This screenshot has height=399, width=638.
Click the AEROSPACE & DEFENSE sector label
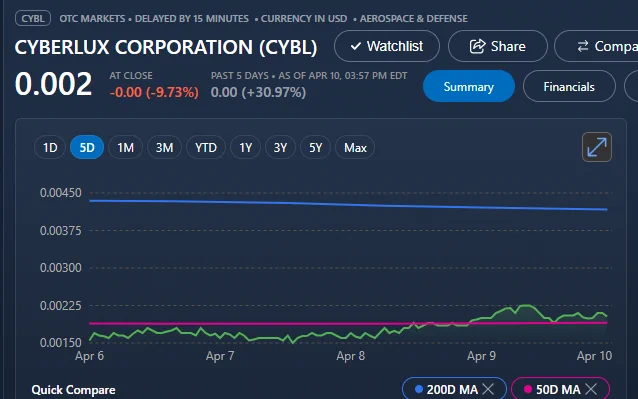tap(413, 19)
